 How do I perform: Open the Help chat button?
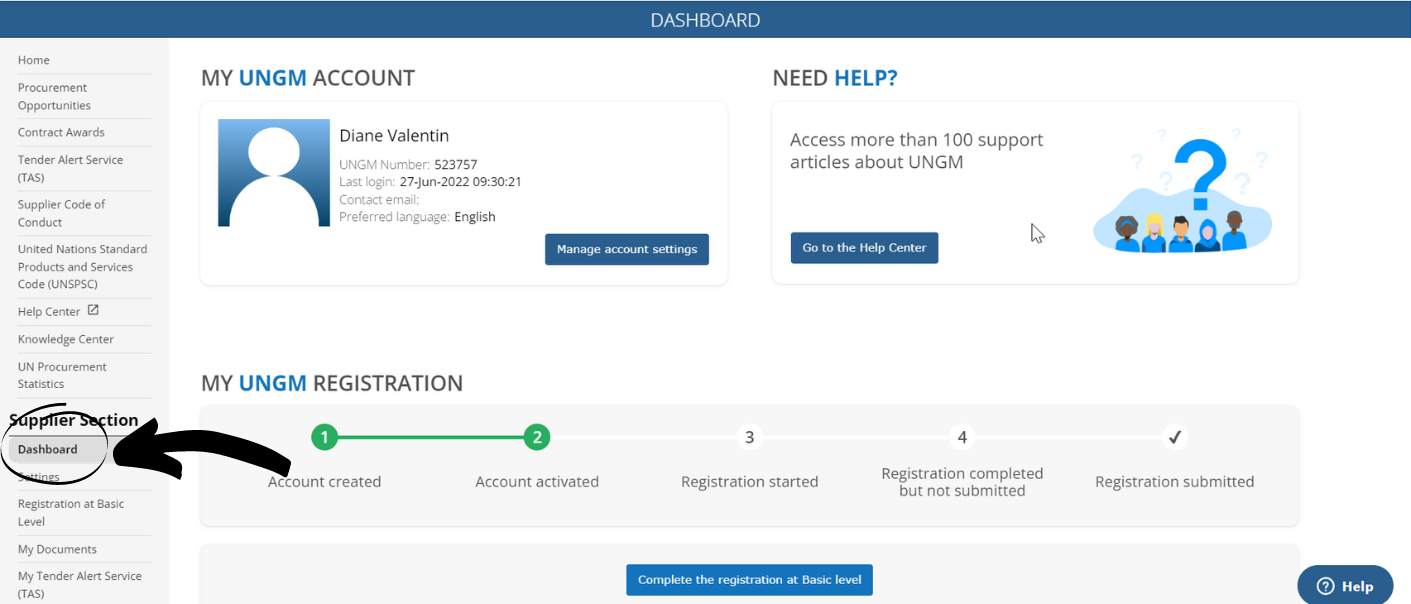point(1345,586)
